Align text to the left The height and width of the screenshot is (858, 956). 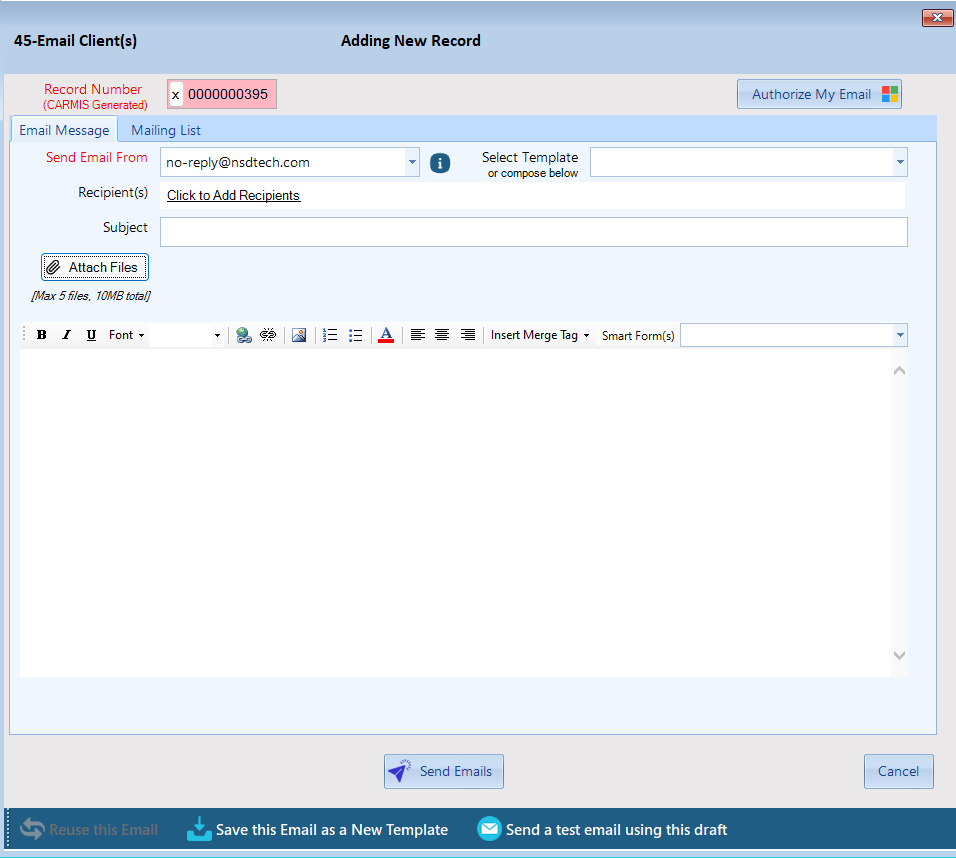[418, 336]
